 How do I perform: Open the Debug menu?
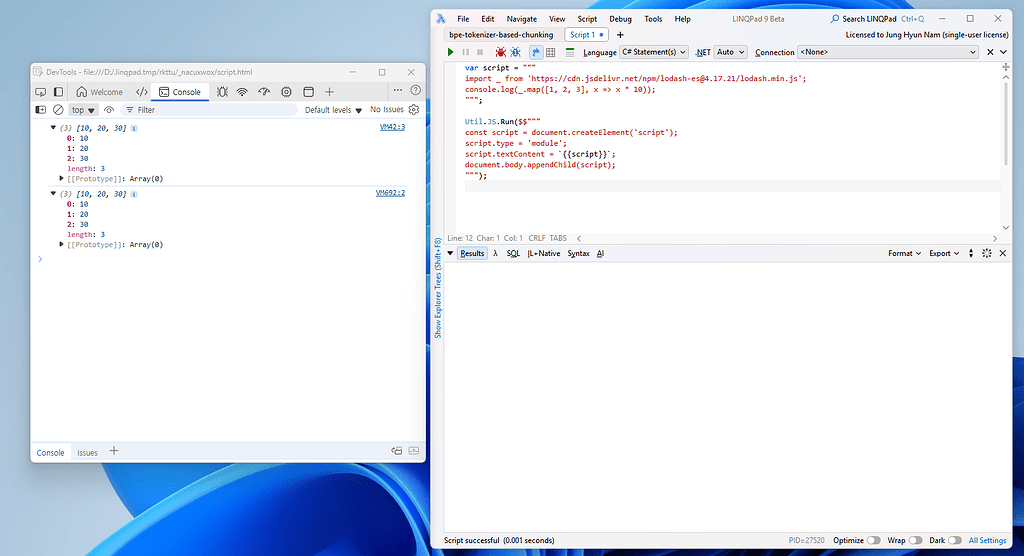[620, 19]
